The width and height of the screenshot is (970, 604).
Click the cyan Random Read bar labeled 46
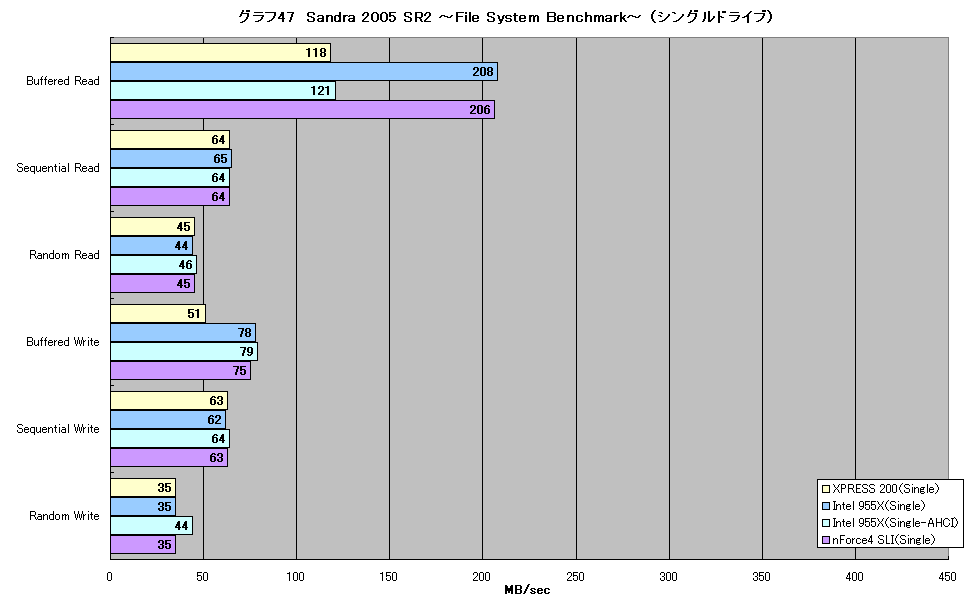click(153, 265)
